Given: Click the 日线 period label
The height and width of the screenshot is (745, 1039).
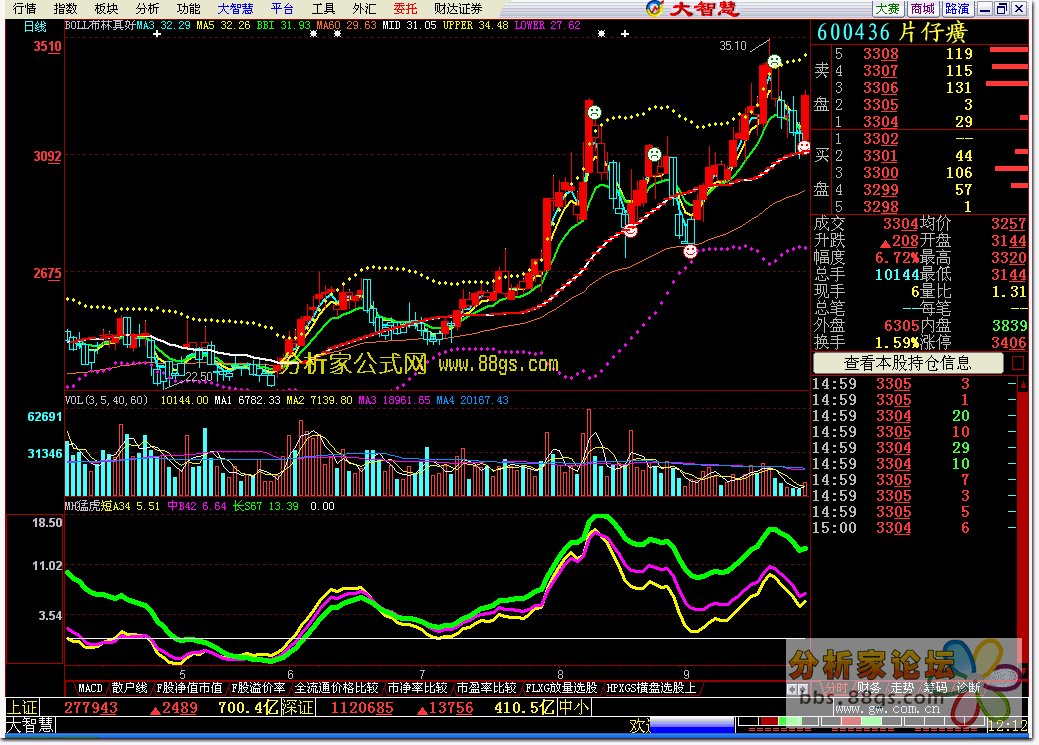Looking at the screenshot, I should tap(35, 27).
